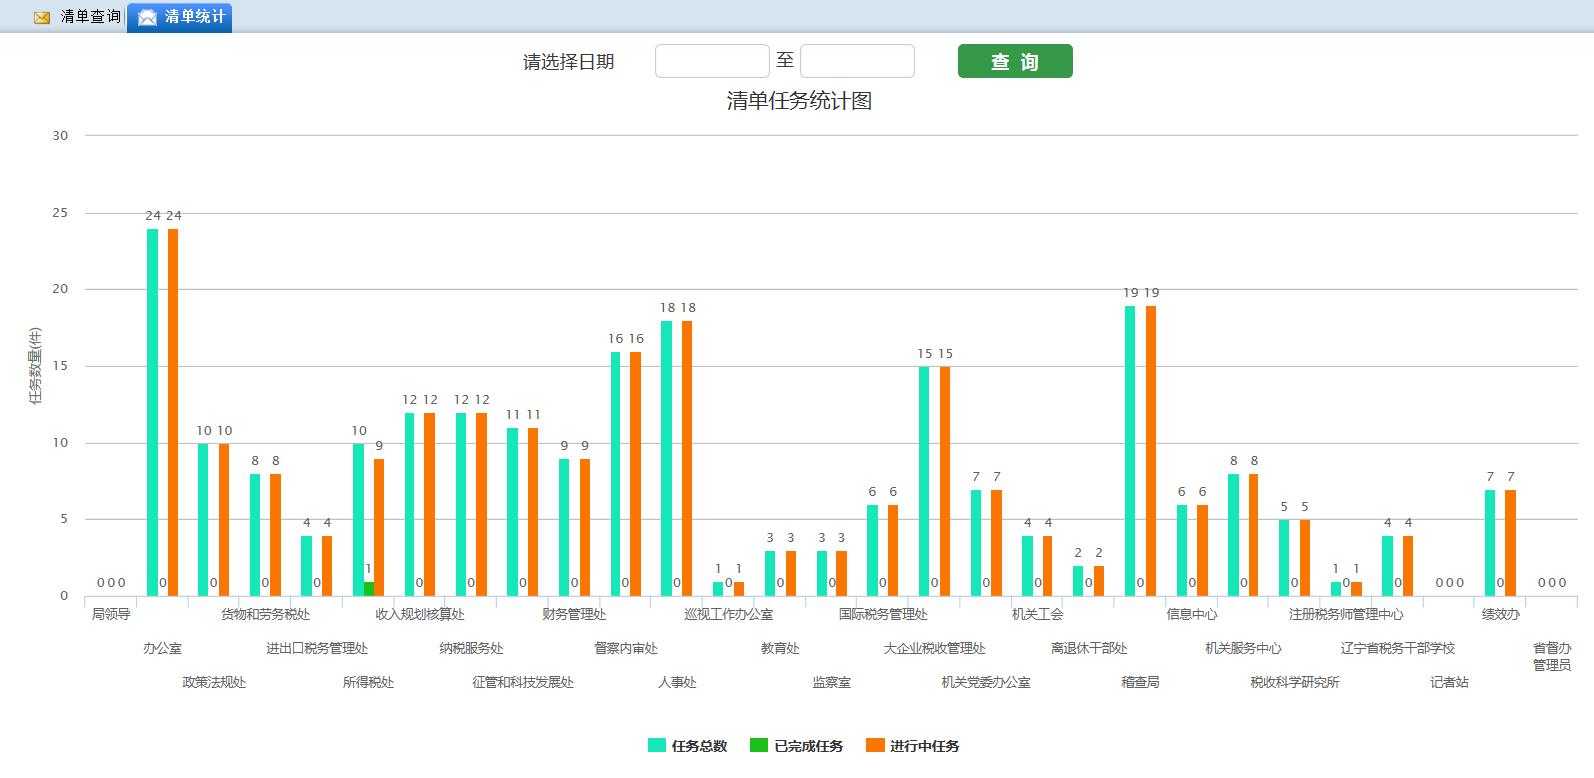Click the 机关工会 axis label

tap(1037, 614)
